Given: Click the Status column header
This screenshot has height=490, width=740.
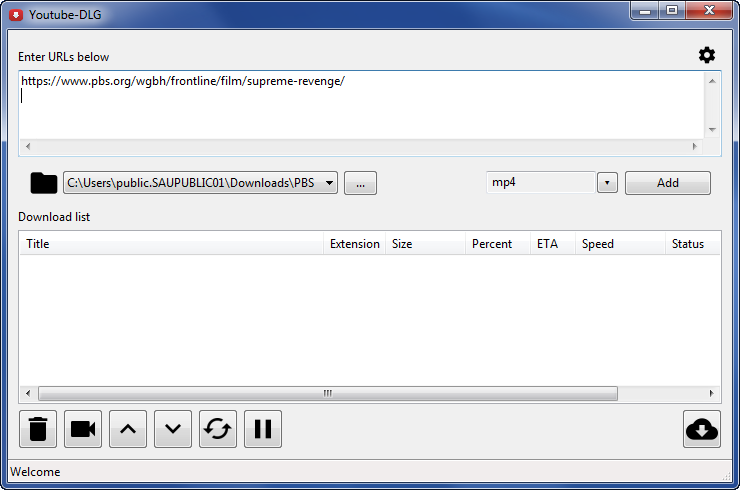Looking at the screenshot, I should tap(693, 244).
